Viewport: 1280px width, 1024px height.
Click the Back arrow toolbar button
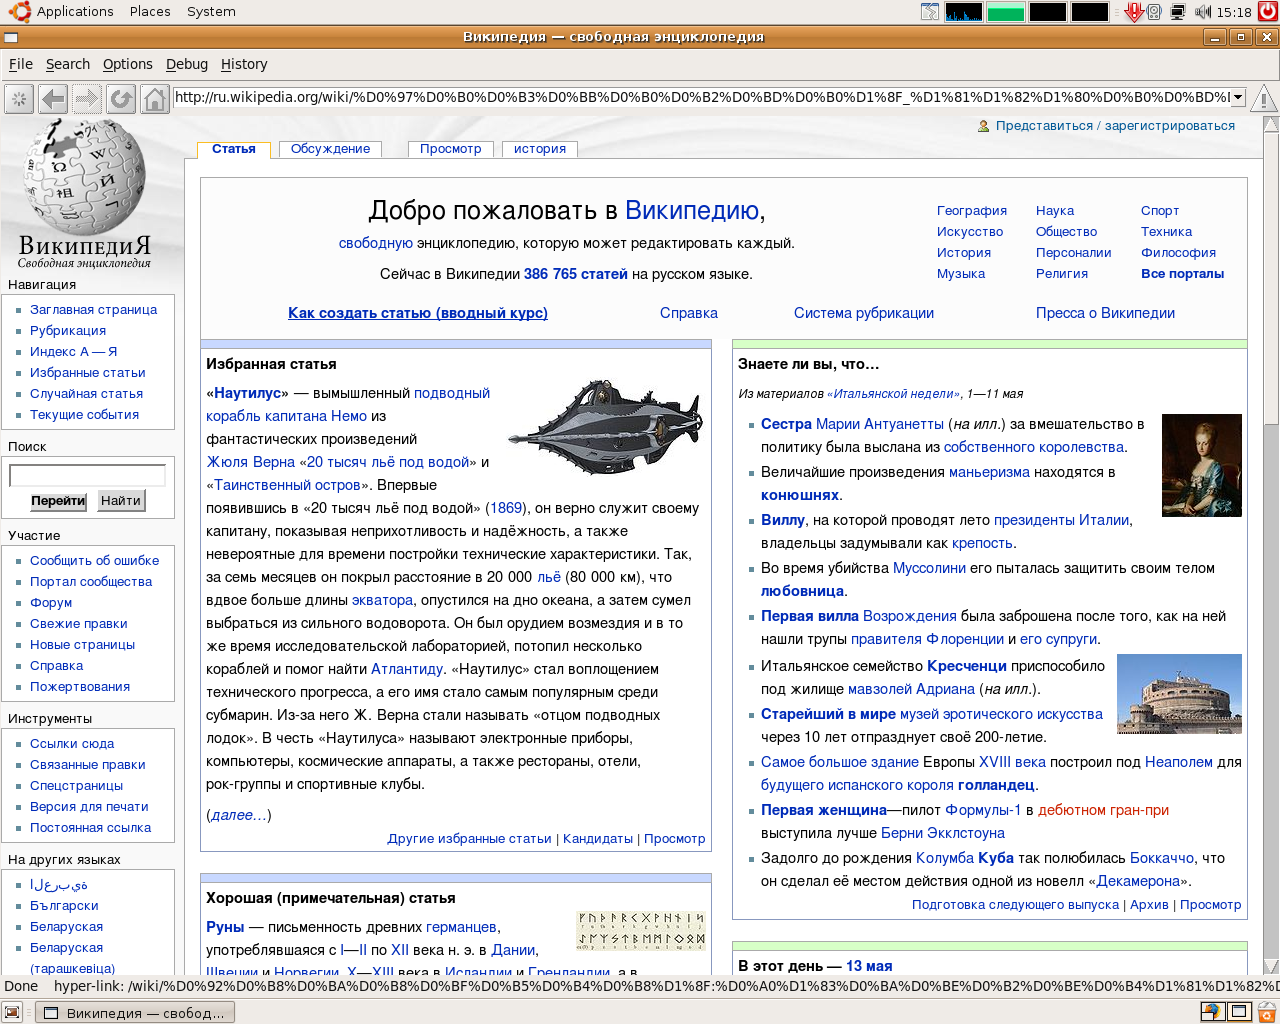tap(53, 99)
